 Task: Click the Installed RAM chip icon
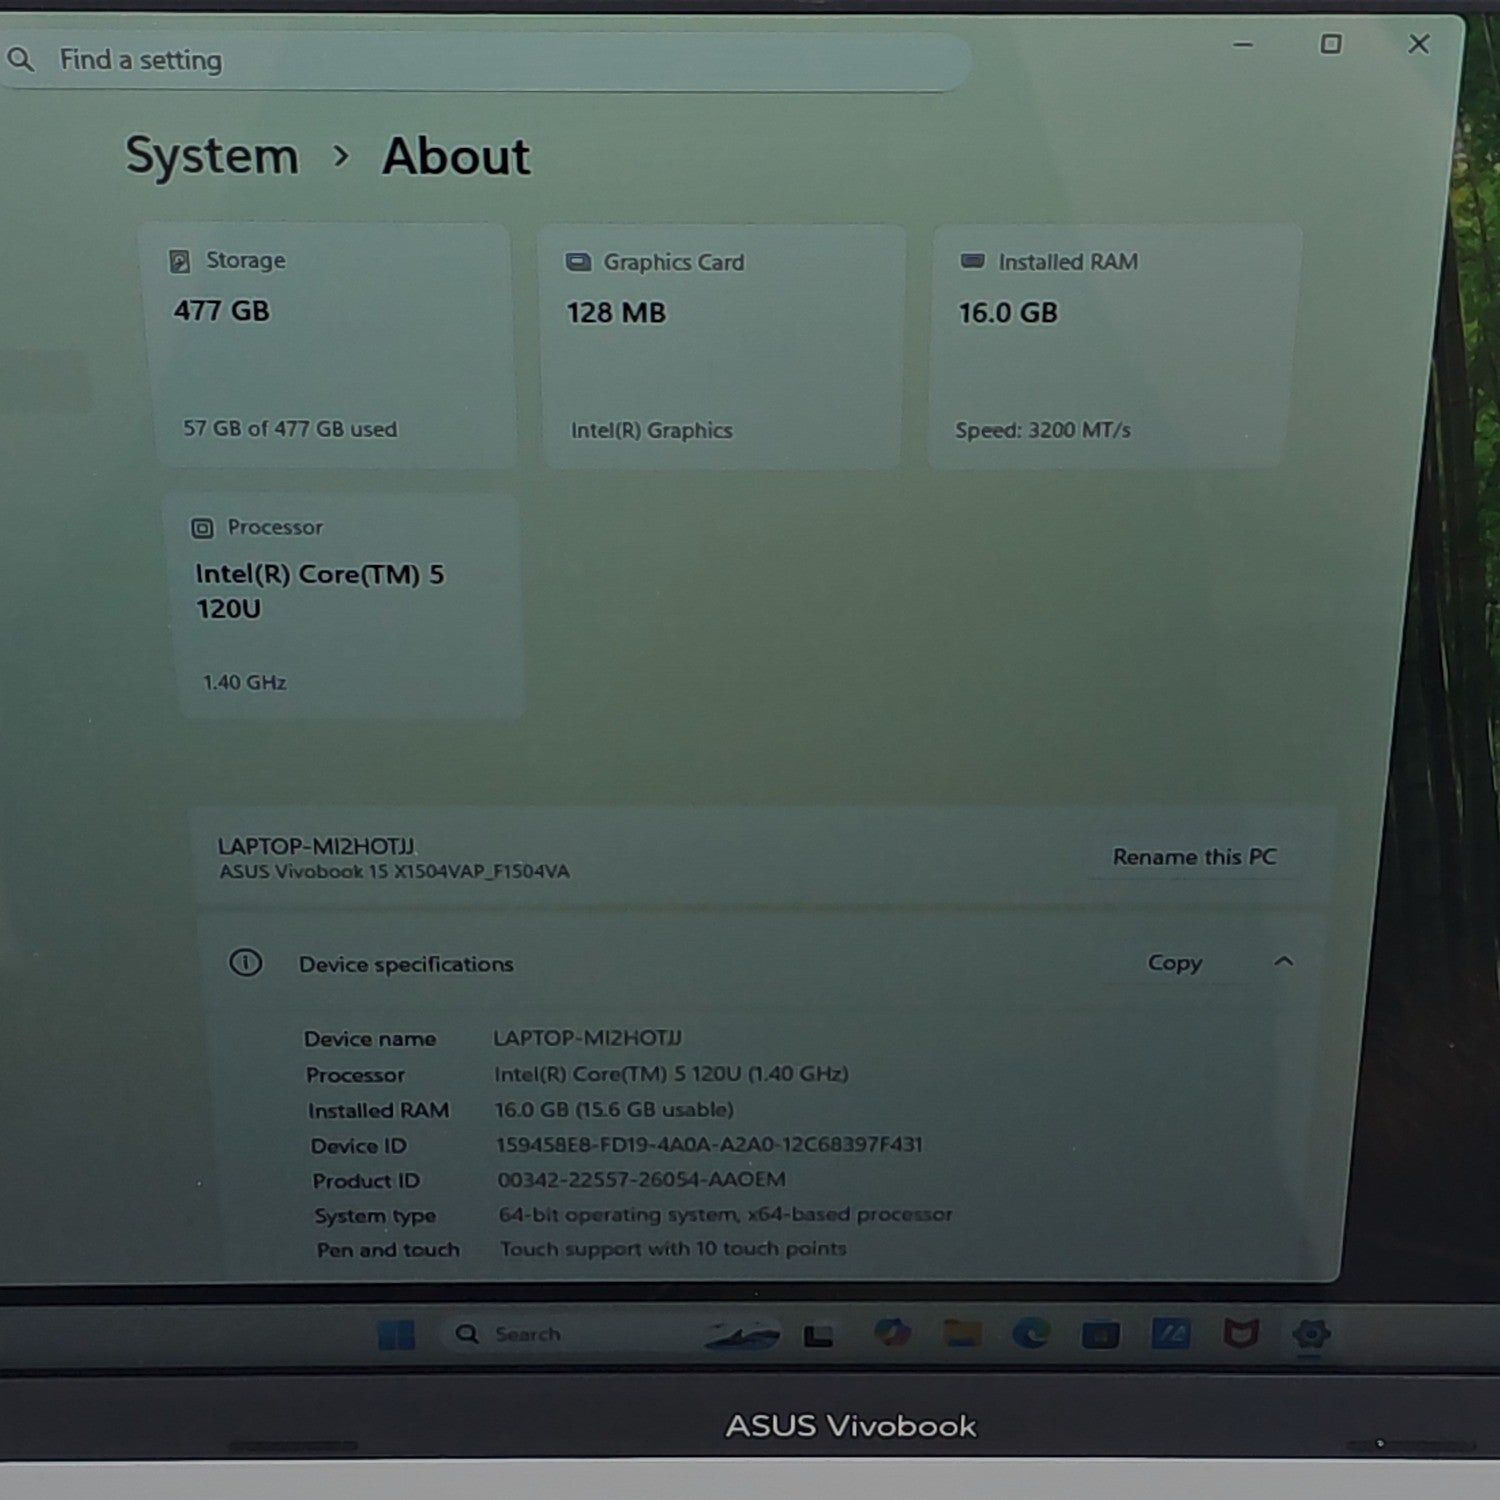(x=972, y=261)
